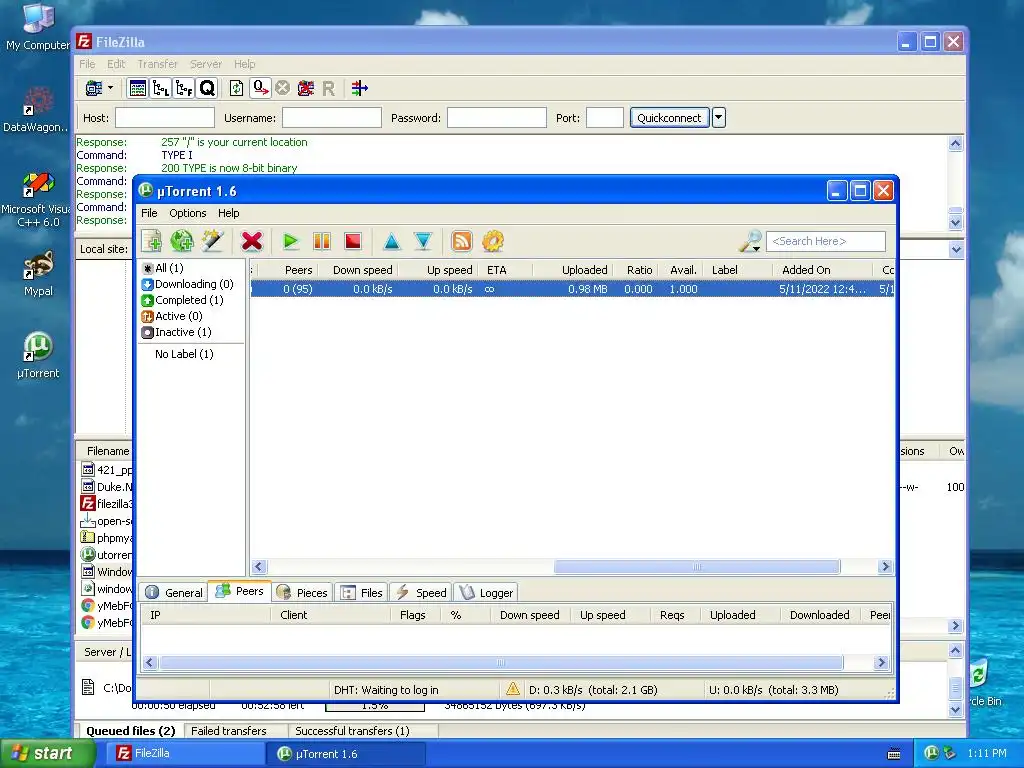Click the torrent list scroll left arrow
The height and width of the screenshot is (768, 1024).
[259, 567]
